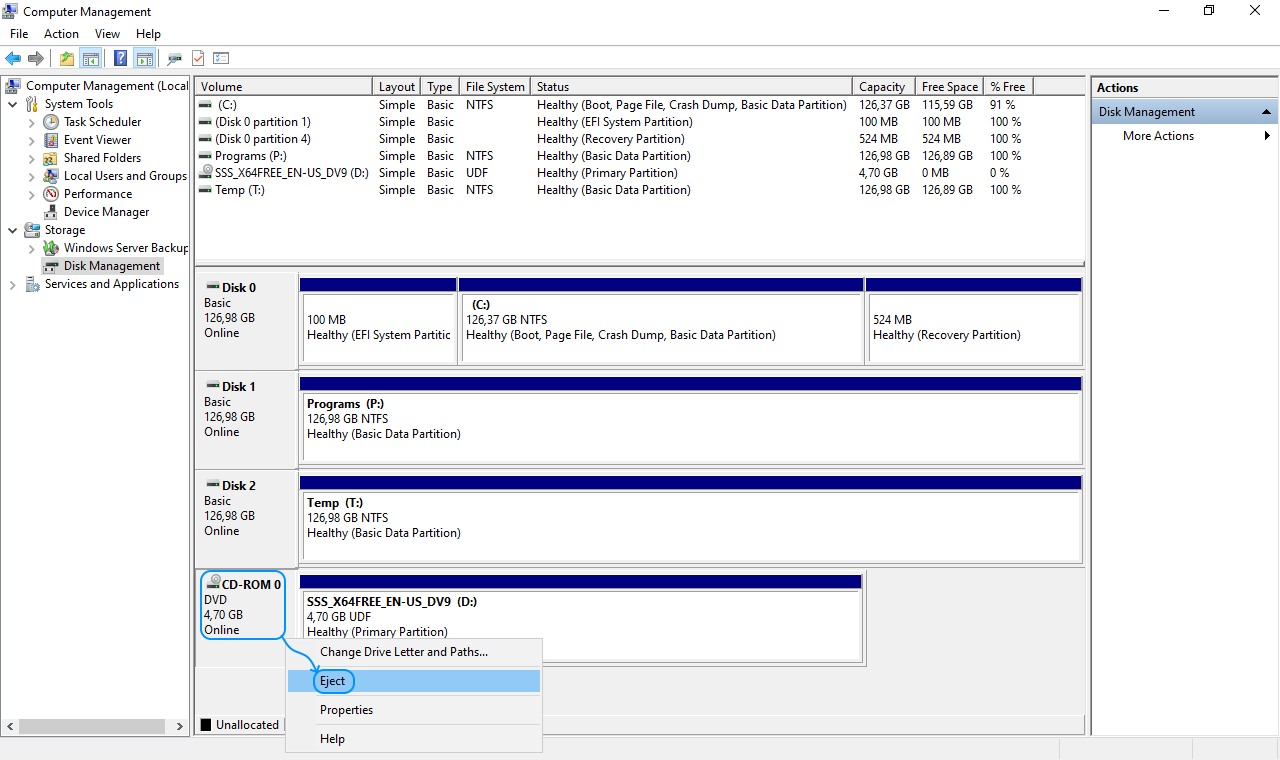Click the Services and Applications icon
This screenshot has width=1280, height=760.
(x=32, y=284)
